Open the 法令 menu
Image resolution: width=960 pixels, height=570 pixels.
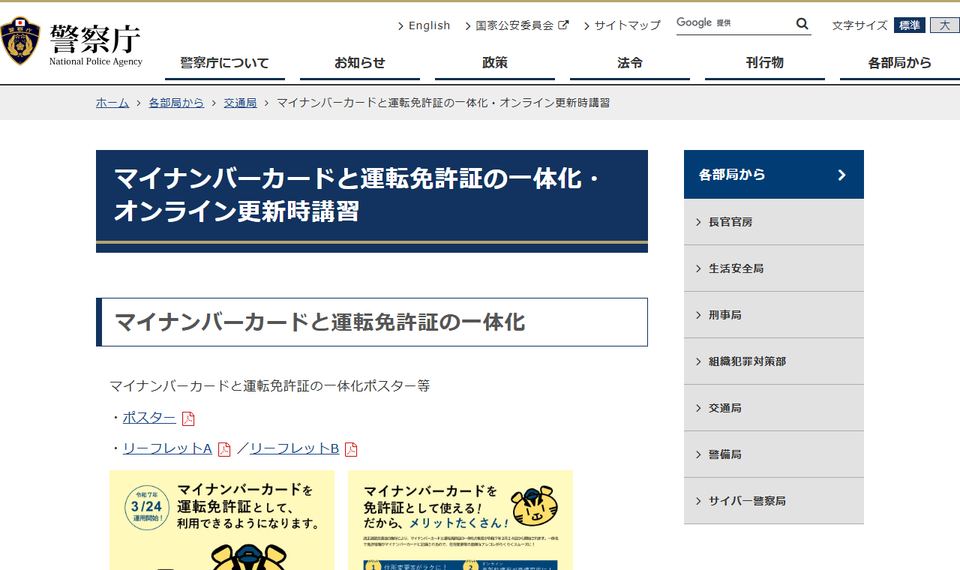[630, 63]
